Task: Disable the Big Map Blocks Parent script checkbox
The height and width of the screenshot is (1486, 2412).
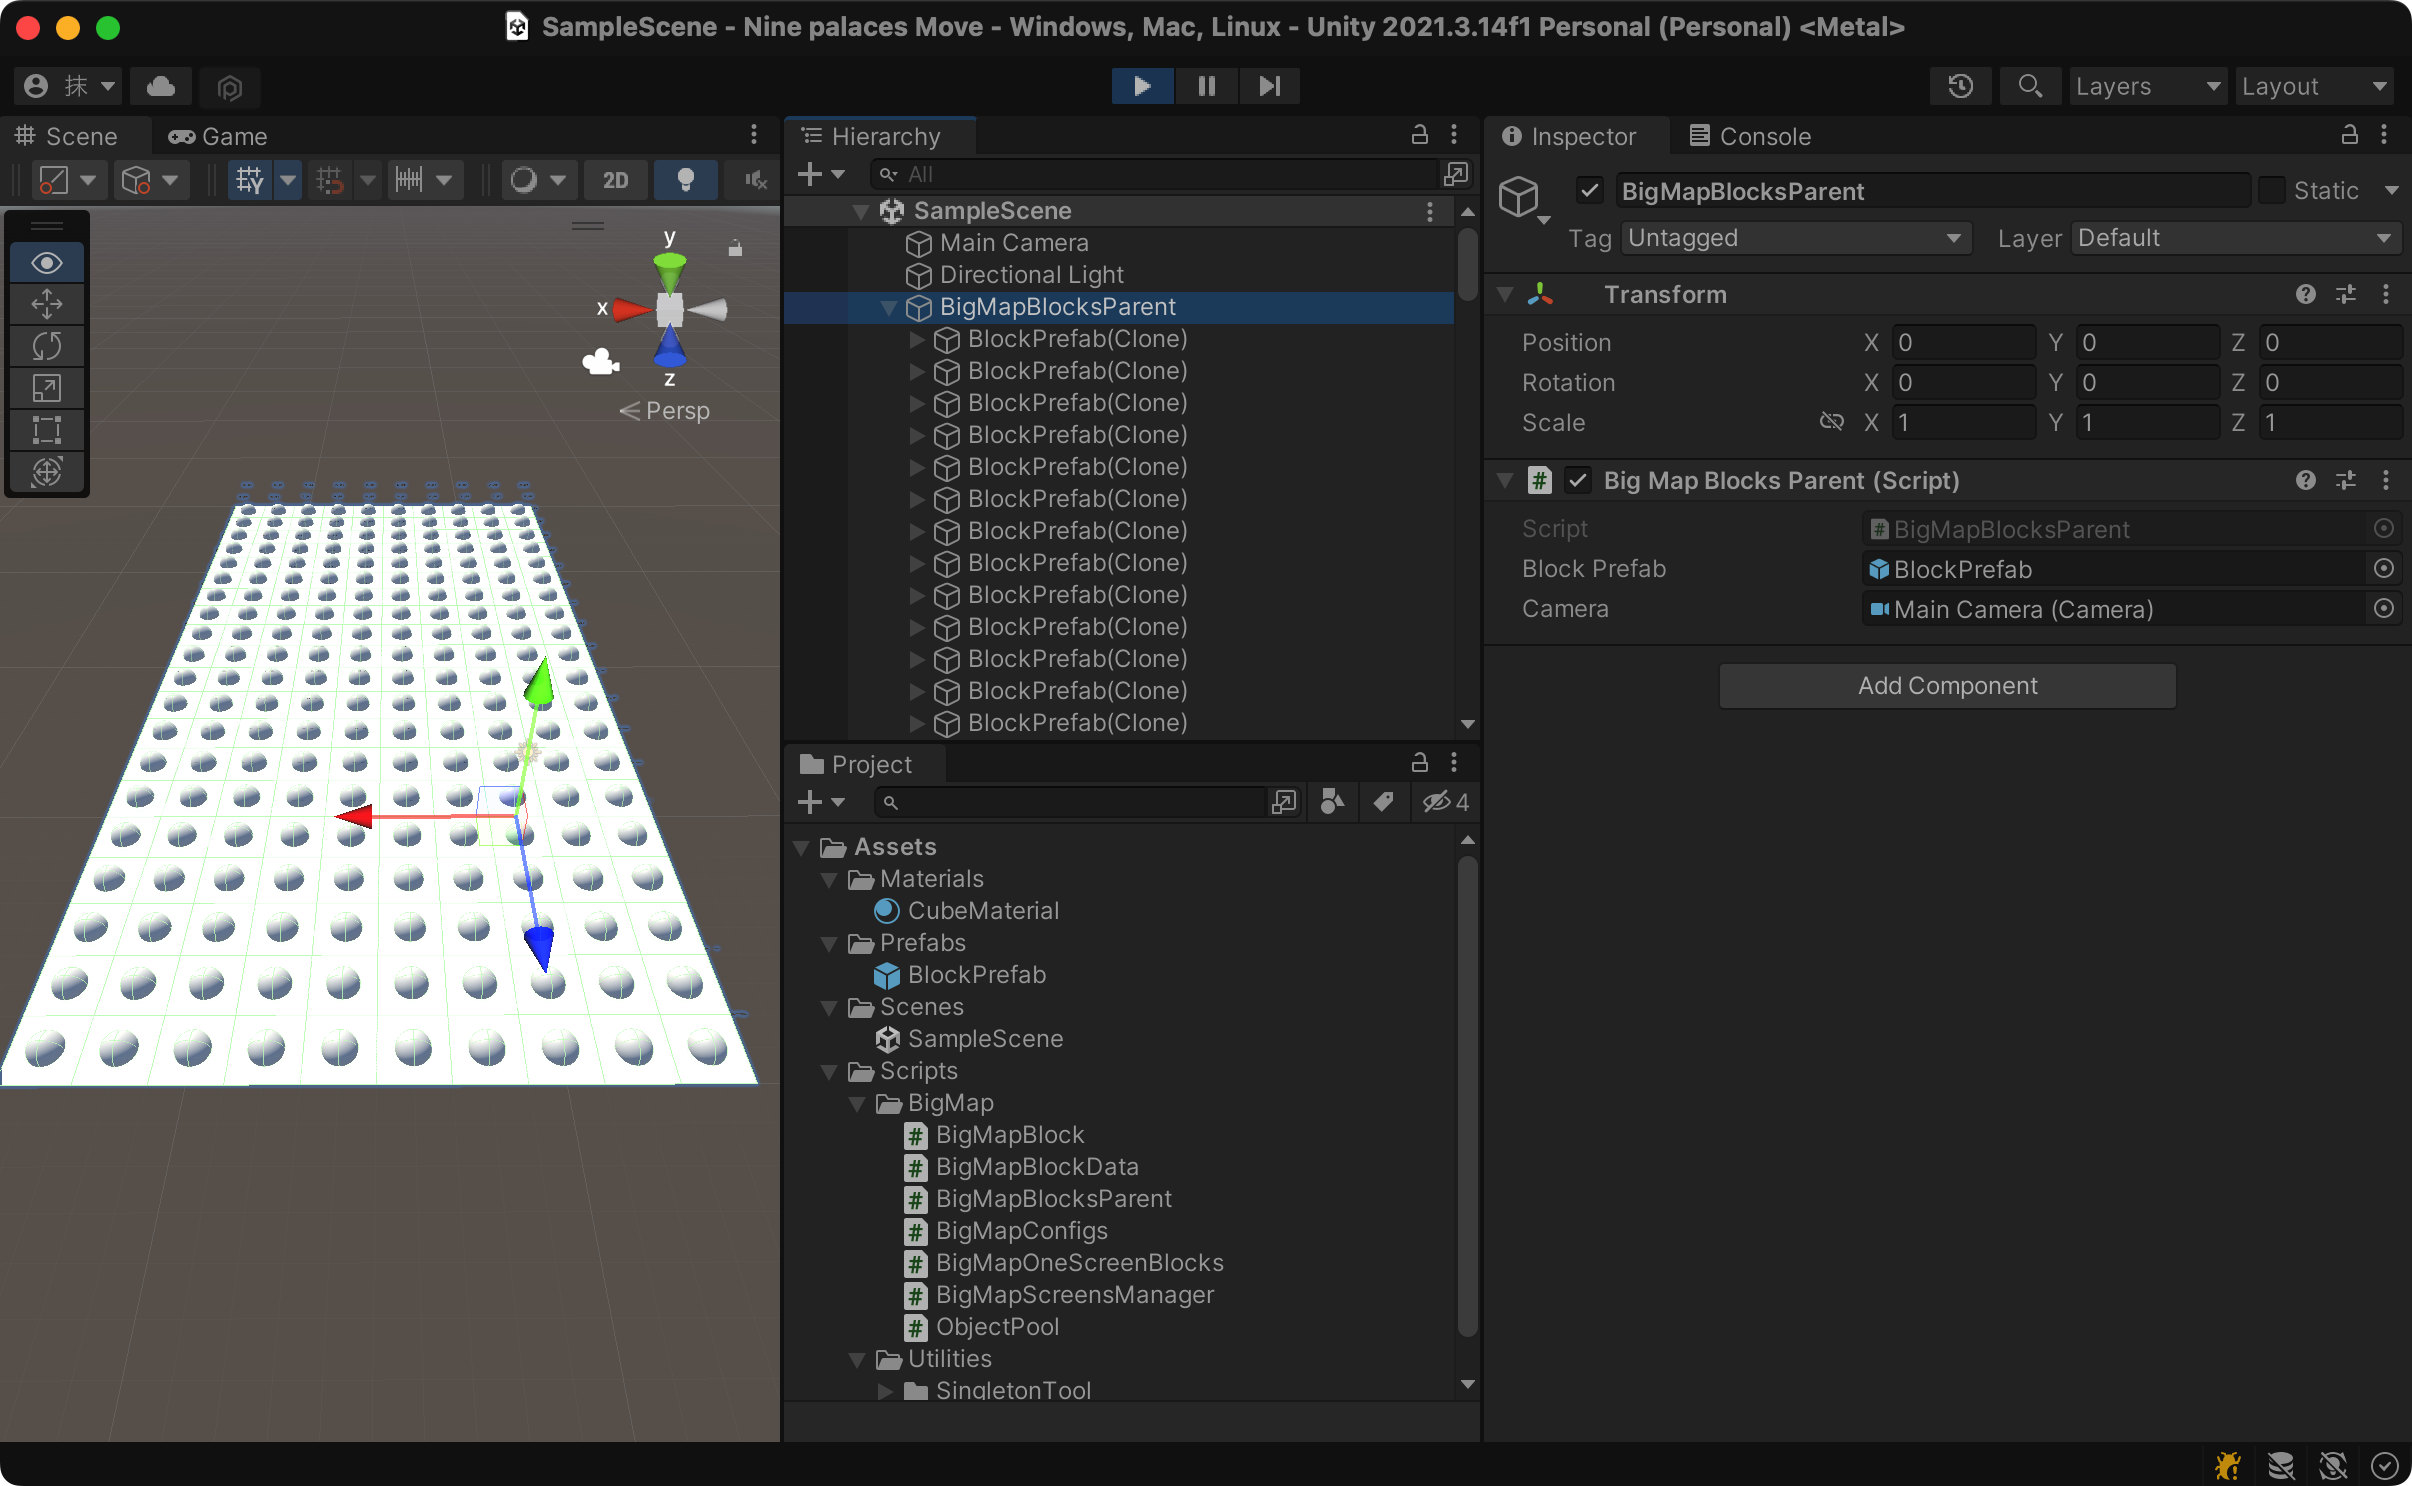Action: [x=1578, y=481]
